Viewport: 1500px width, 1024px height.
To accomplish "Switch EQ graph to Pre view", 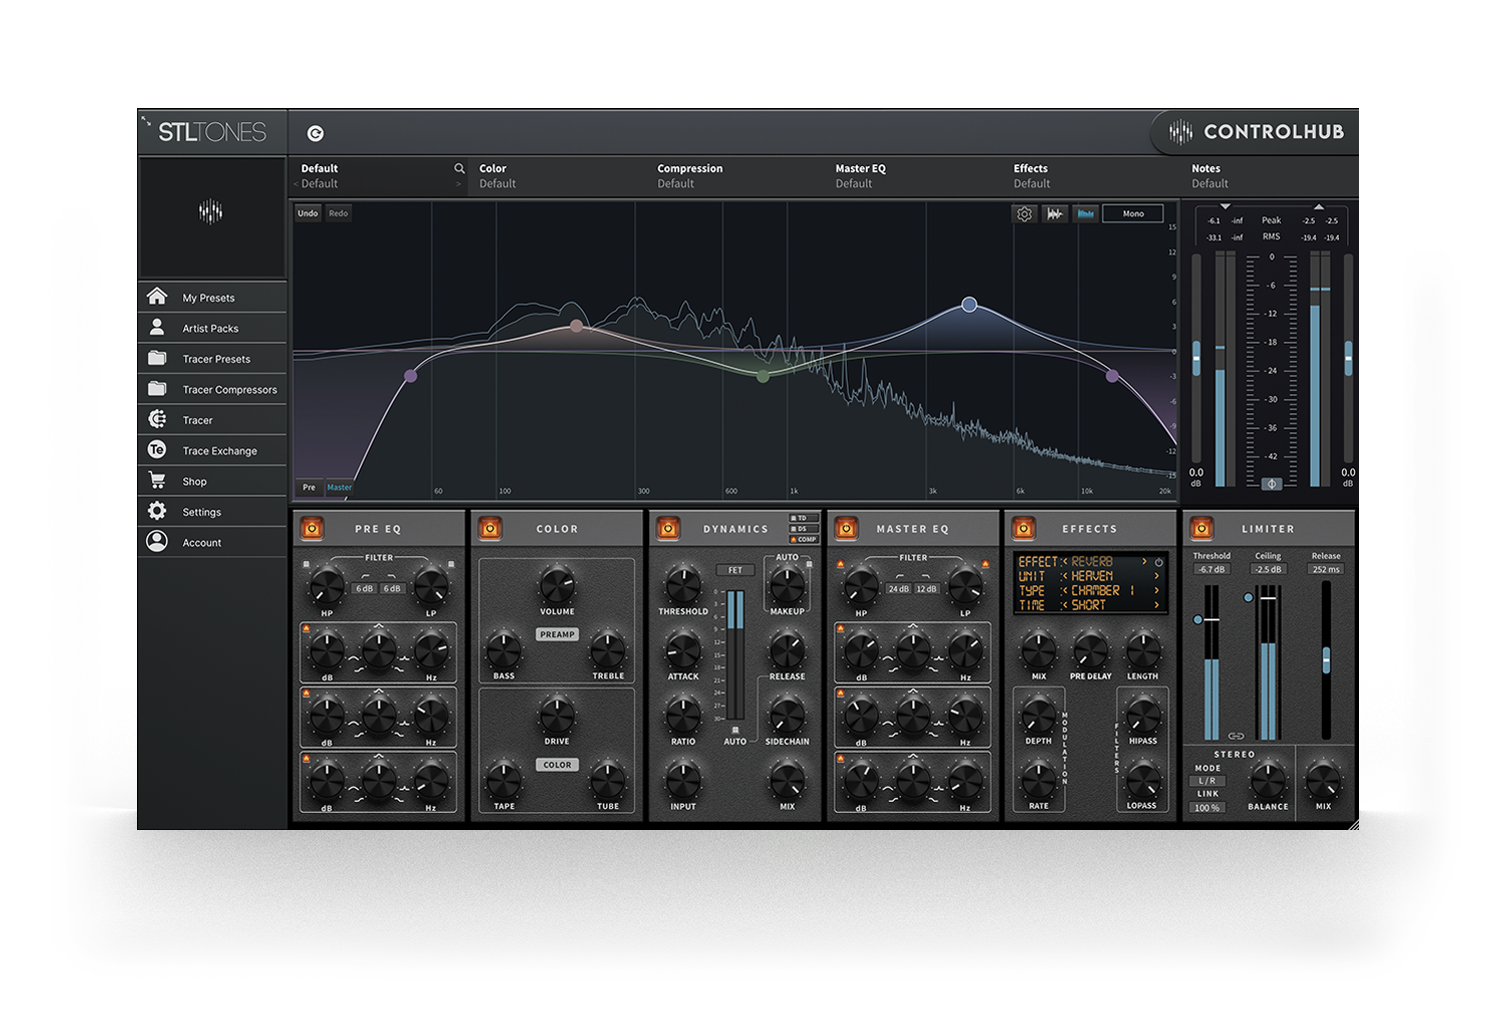I will (x=309, y=488).
